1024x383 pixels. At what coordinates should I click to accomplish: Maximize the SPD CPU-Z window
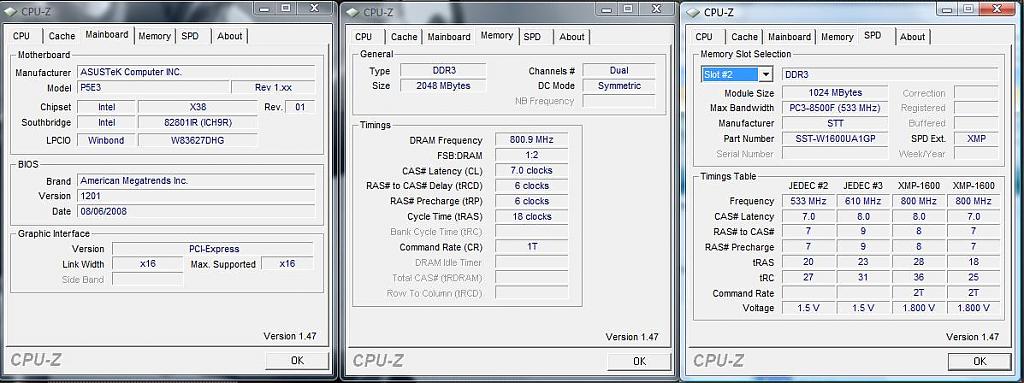967,8
